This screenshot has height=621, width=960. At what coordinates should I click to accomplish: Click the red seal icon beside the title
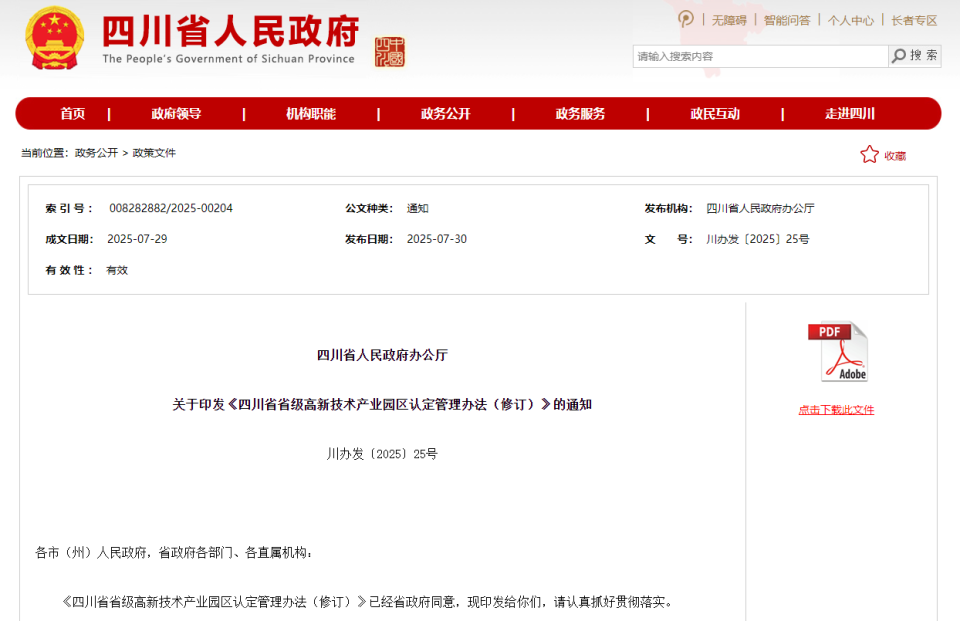(390, 51)
